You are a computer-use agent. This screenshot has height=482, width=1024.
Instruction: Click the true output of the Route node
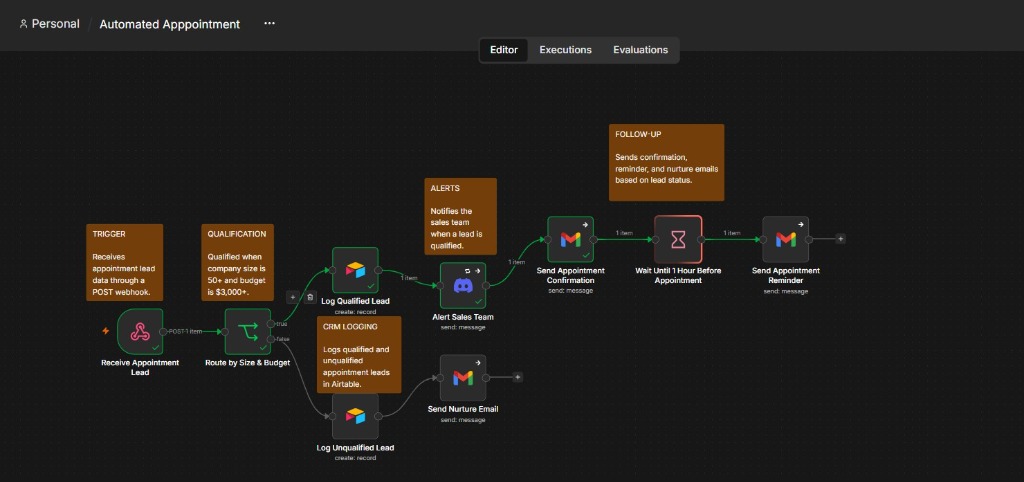270,324
